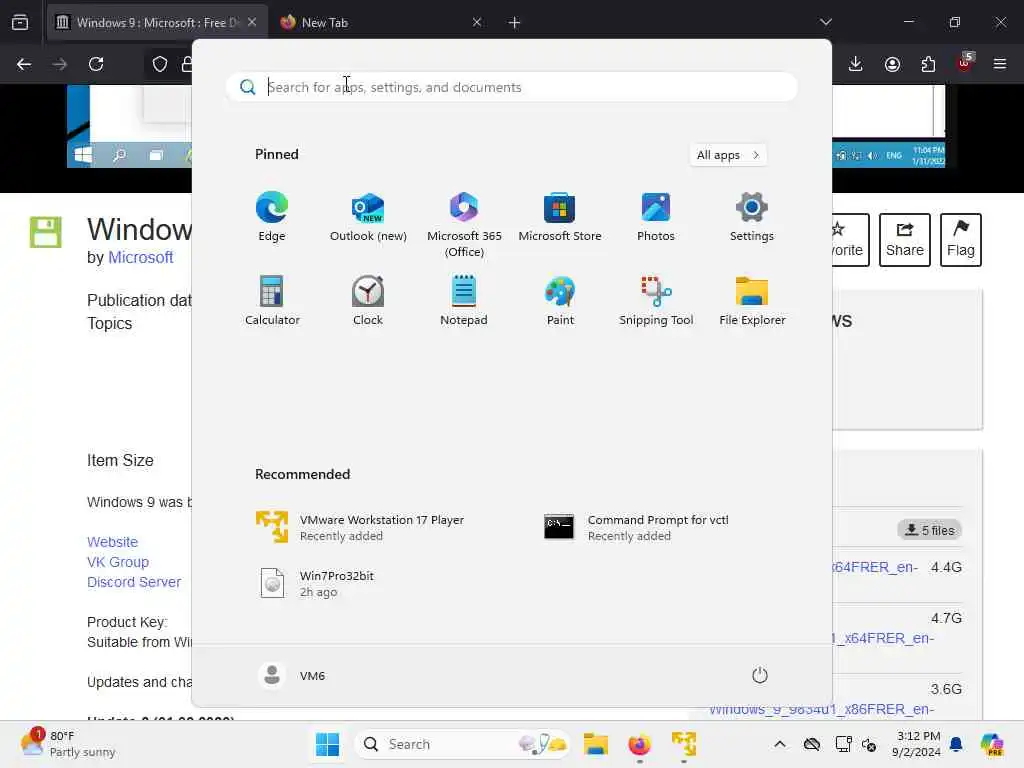Viewport: 1024px width, 768px height.
Task: Open Clock app in Start menu
Action: [x=368, y=301]
